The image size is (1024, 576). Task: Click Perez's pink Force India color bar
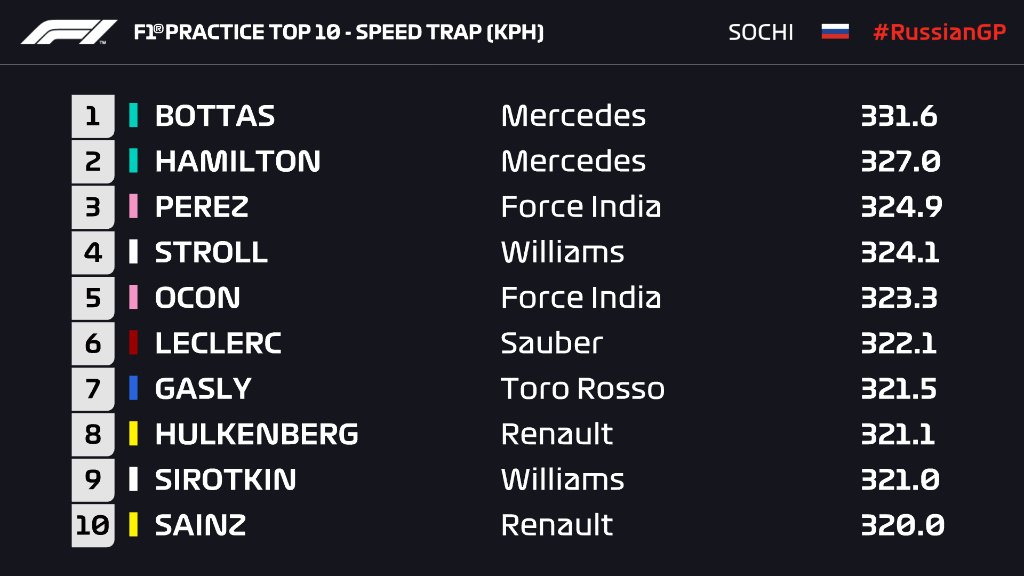[x=133, y=207]
